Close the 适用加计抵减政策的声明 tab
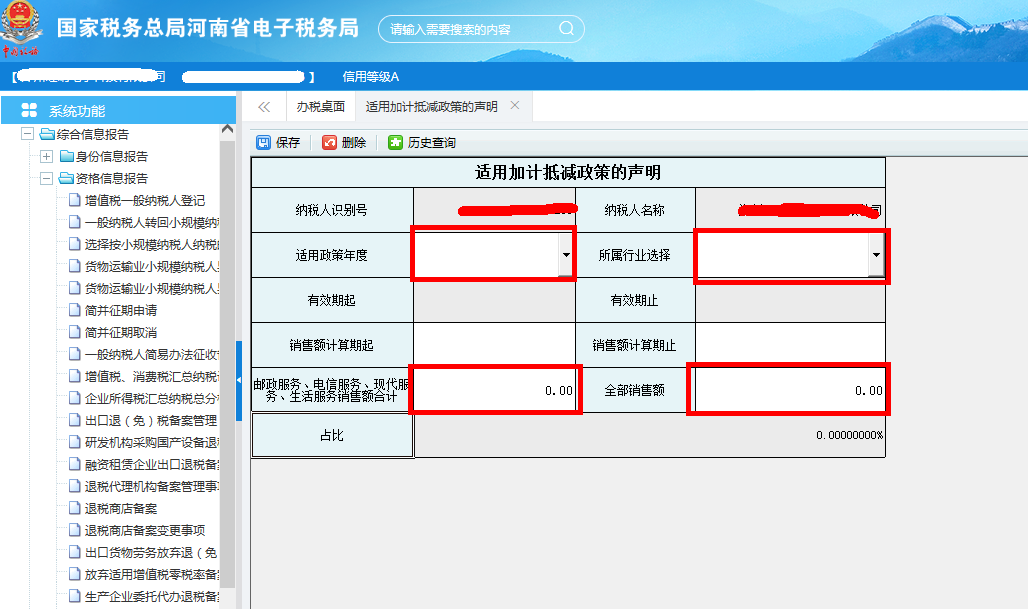Image resolution: width=1028 pixels, height=609 pixels. [x=516, y=104]
